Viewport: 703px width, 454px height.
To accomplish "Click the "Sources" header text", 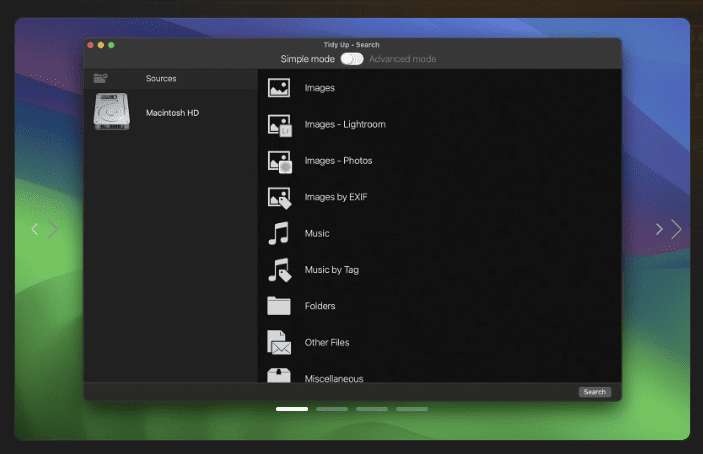I will pos(161,78).
